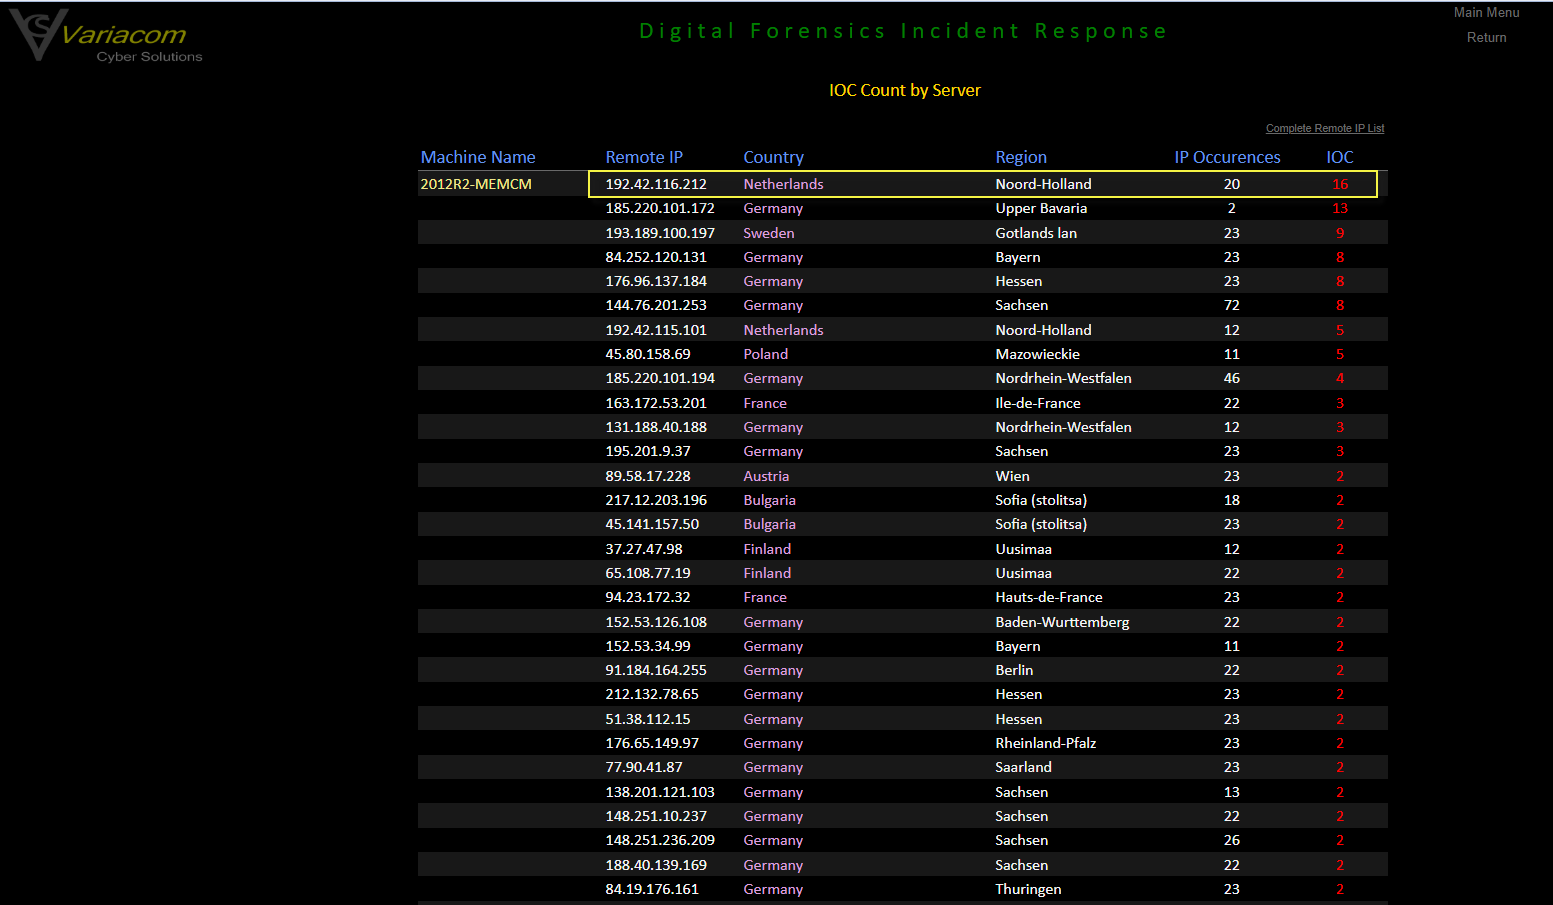This screenshot has height=905, width=1553.
Task: Click the Sweden country entry
Action: 768,233
